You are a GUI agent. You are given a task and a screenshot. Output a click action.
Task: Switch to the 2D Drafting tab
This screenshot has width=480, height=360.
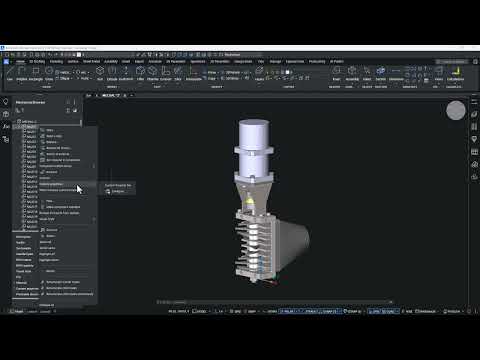tap(37, 62)
